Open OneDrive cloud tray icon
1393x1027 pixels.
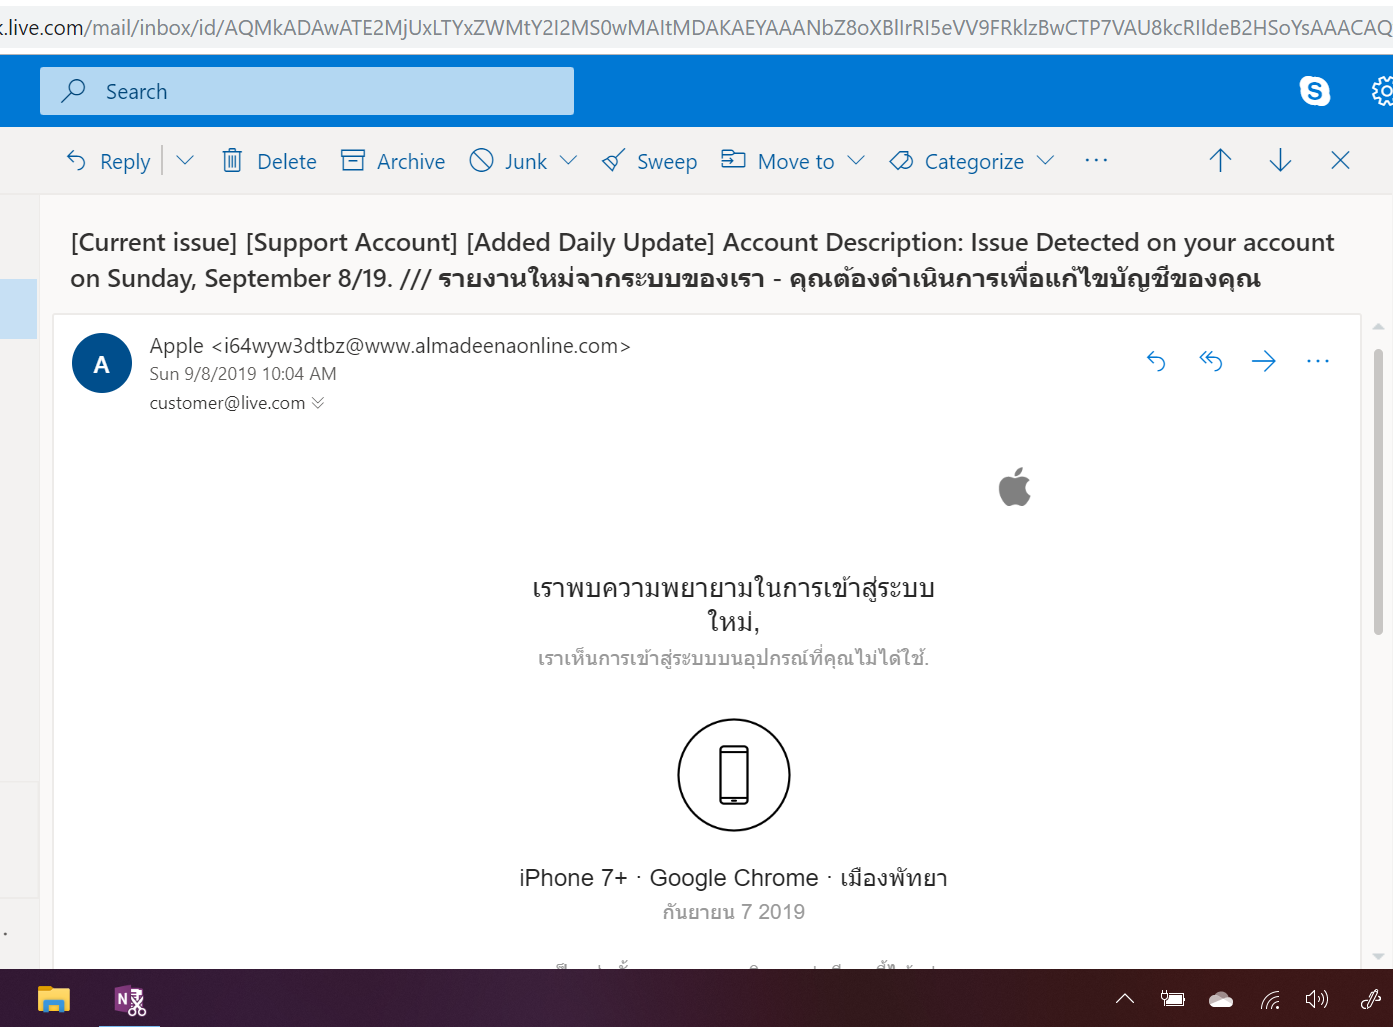[1221, 999]
